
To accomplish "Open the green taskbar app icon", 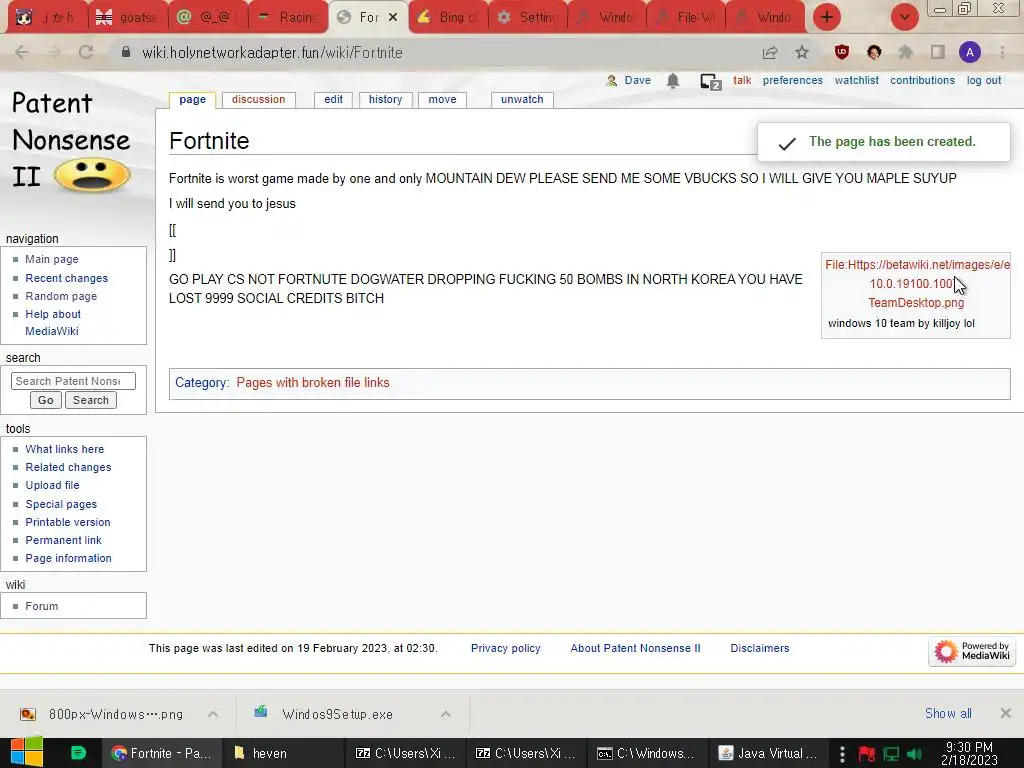I will coord(78,753).
